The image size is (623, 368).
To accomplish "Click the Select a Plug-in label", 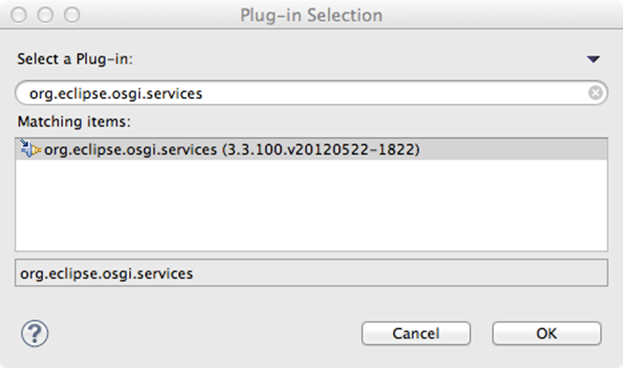I will coord(75,59).
